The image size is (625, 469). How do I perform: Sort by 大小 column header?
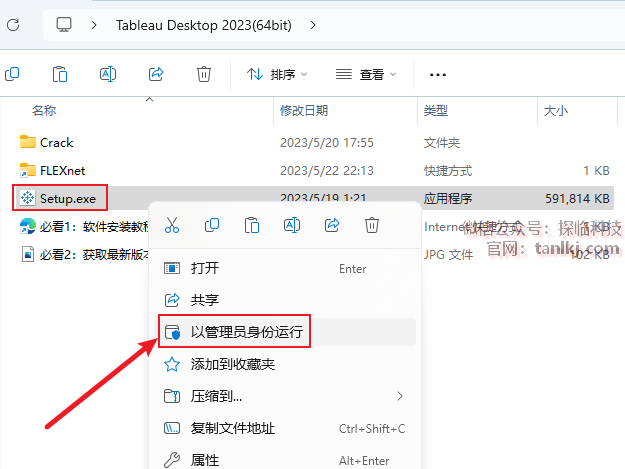(x=556, y=110)
